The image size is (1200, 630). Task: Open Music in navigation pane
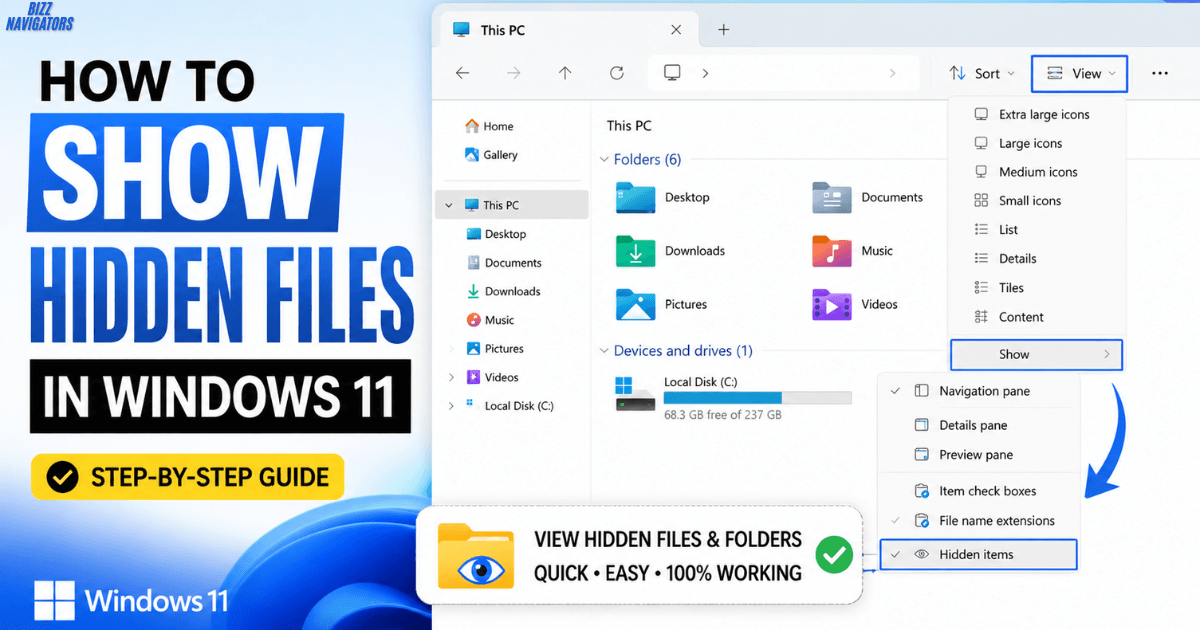click(x=489, y=320)
